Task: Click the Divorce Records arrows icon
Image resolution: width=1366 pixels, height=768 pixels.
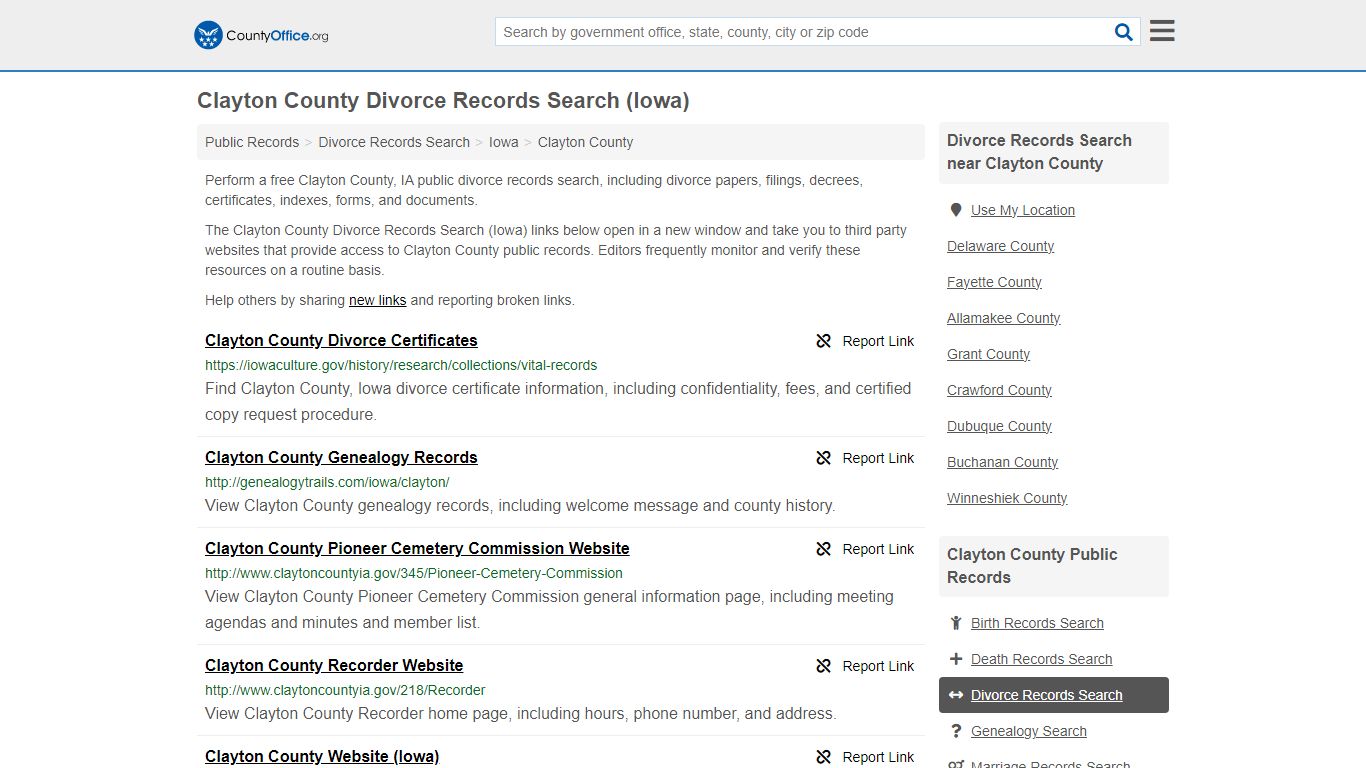Action: tap(956, 695)
